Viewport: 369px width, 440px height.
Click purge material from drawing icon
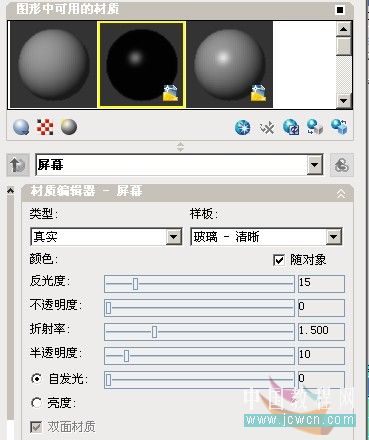[267, 127]
